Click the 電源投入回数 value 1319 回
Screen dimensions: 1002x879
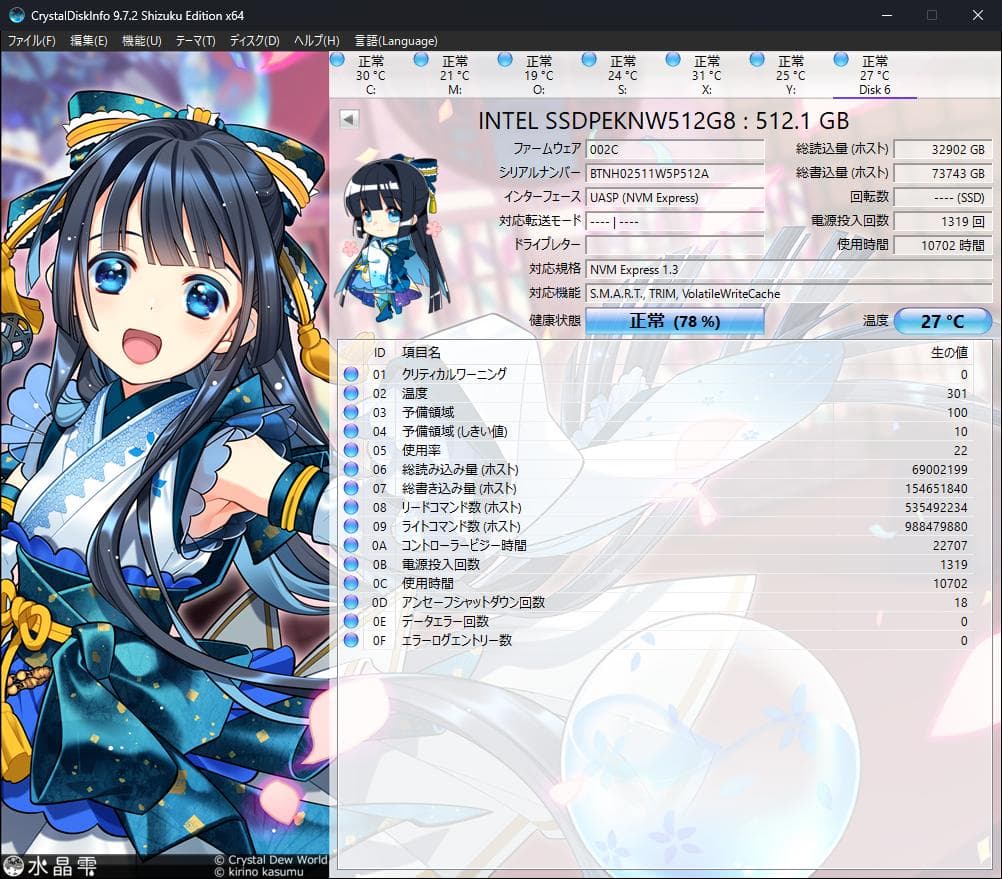(943, 222)
